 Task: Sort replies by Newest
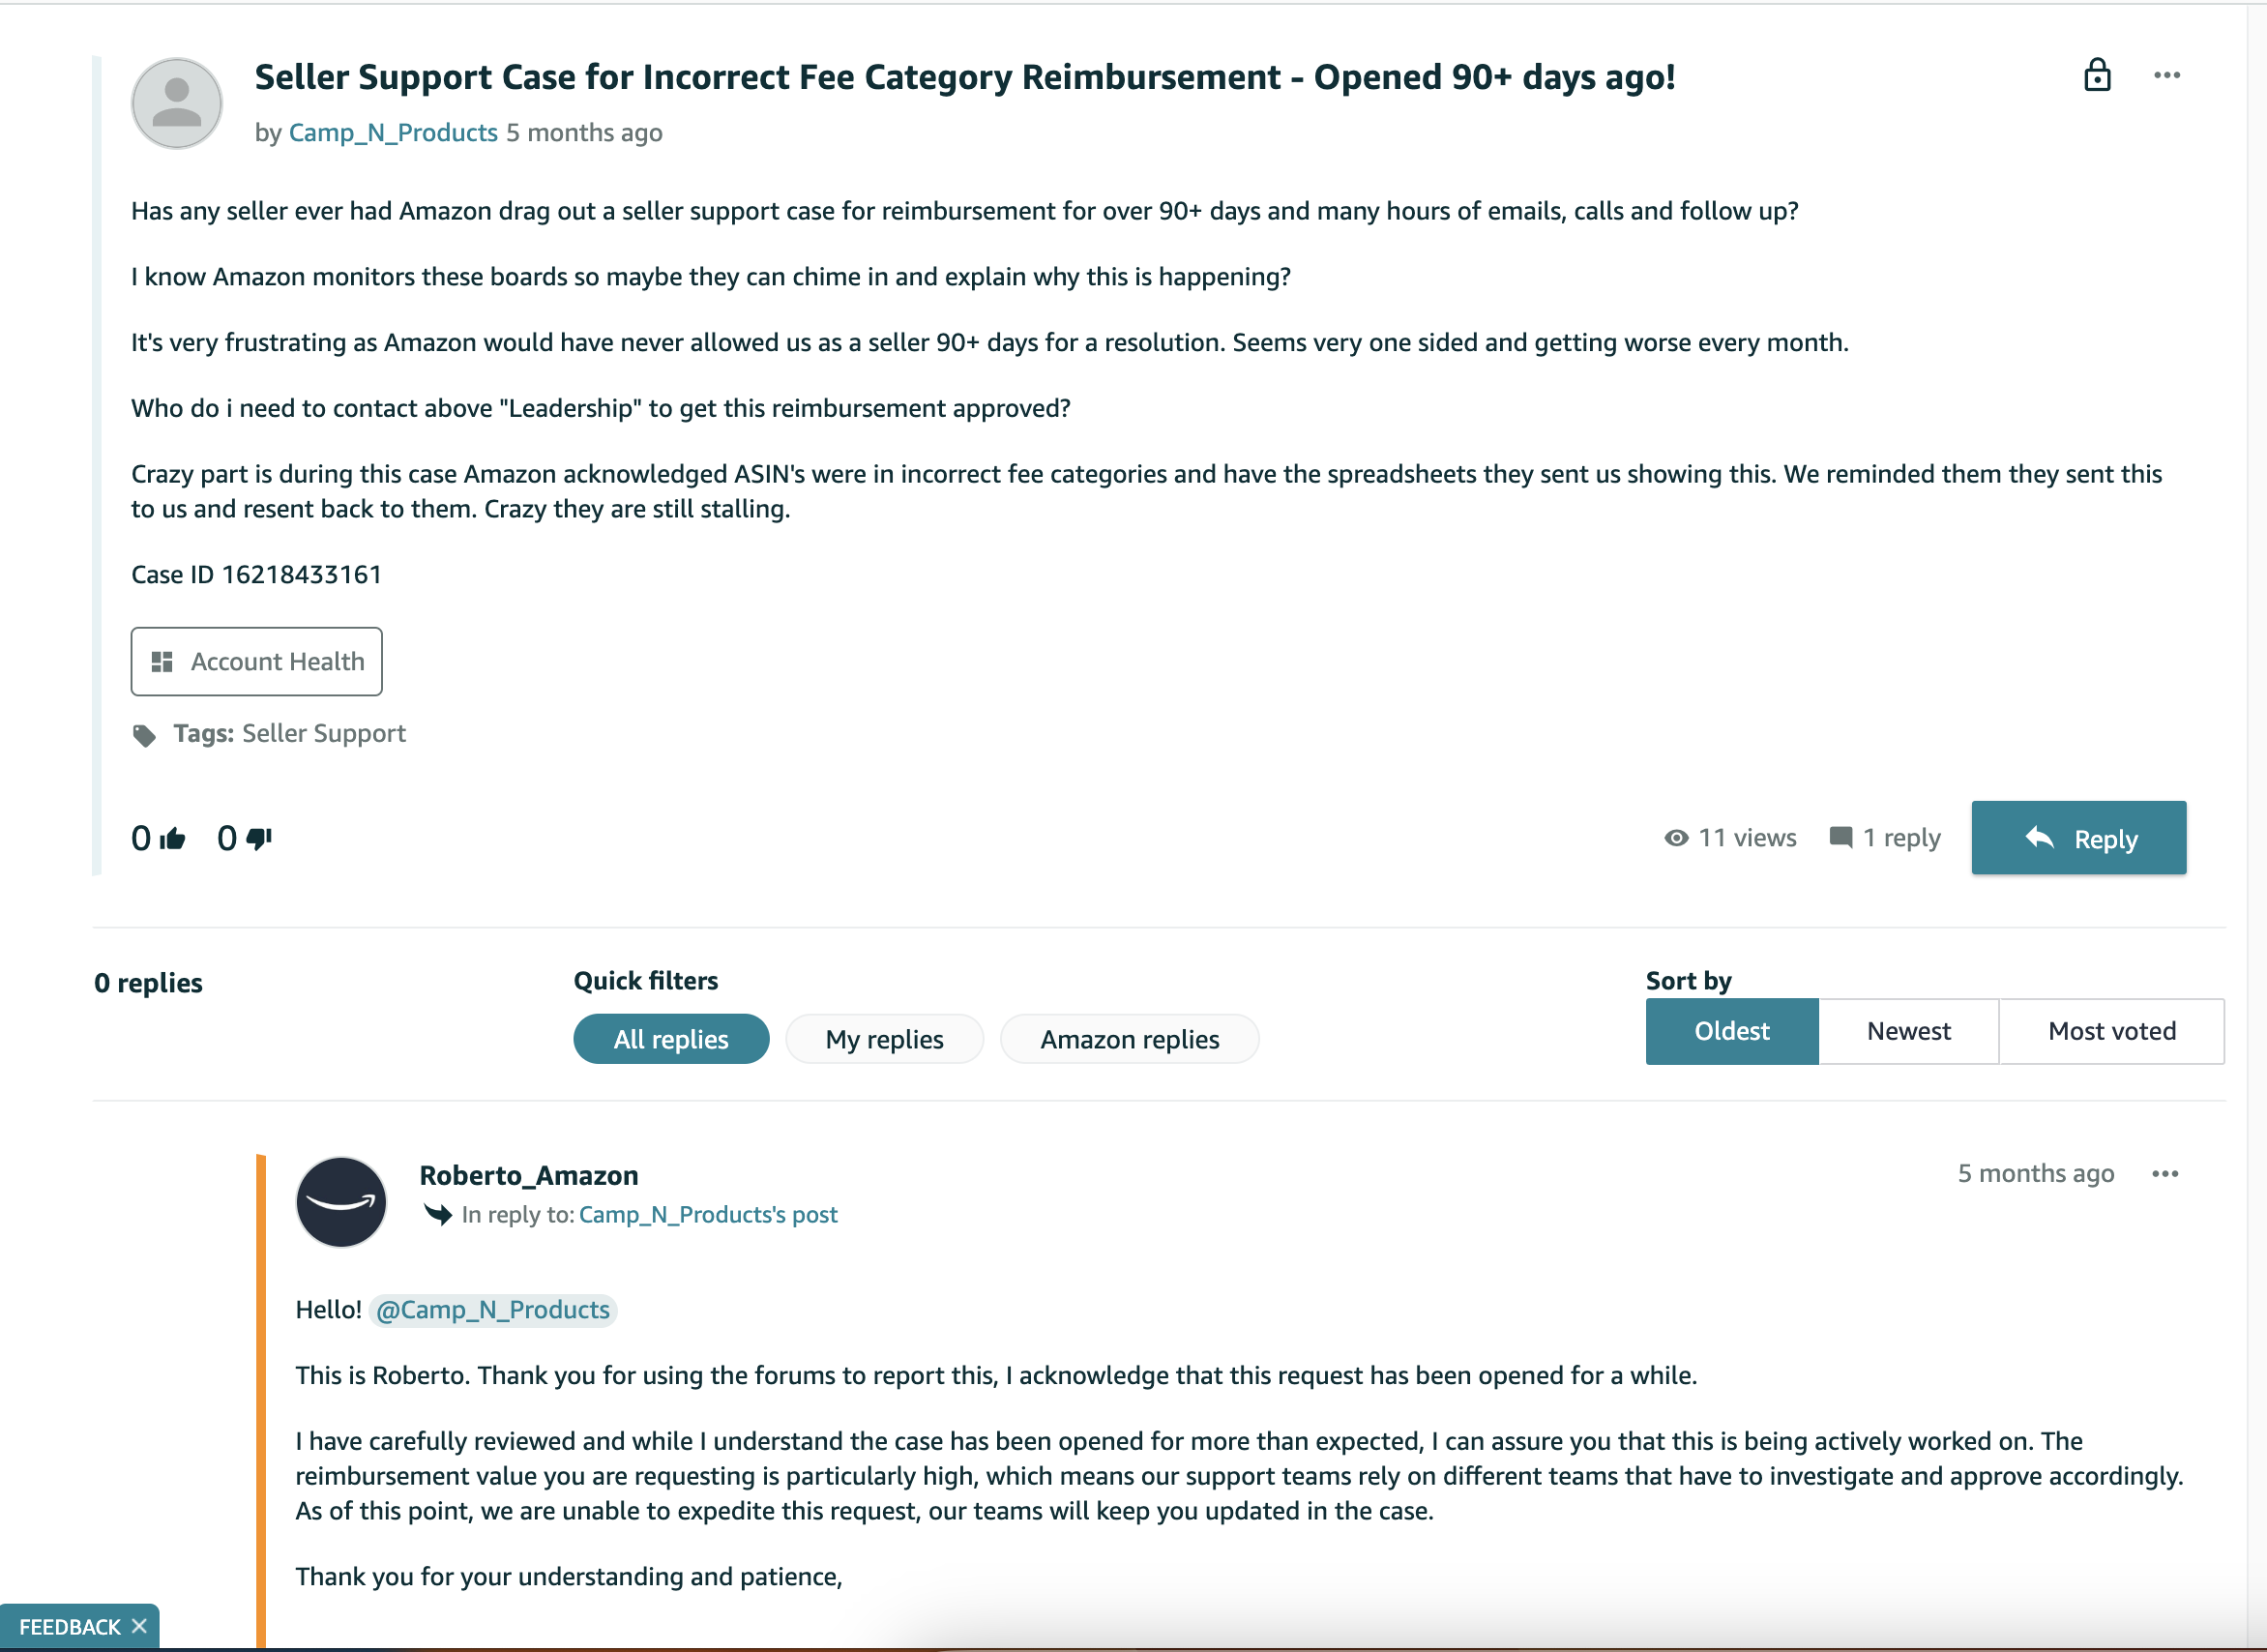(1908, 1031)
